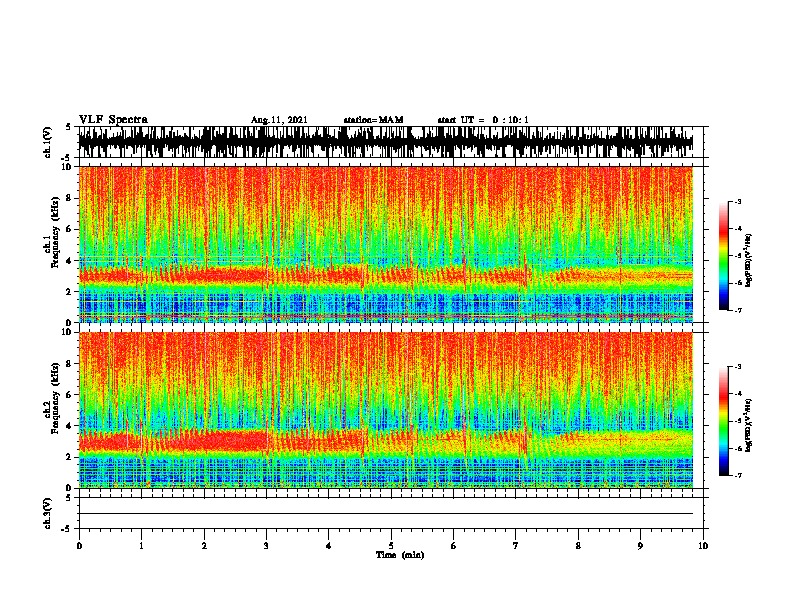Click '-3' label atop ch.1 color bar
The width and height of the screenshot is (792, 612).
click(737, 201)
